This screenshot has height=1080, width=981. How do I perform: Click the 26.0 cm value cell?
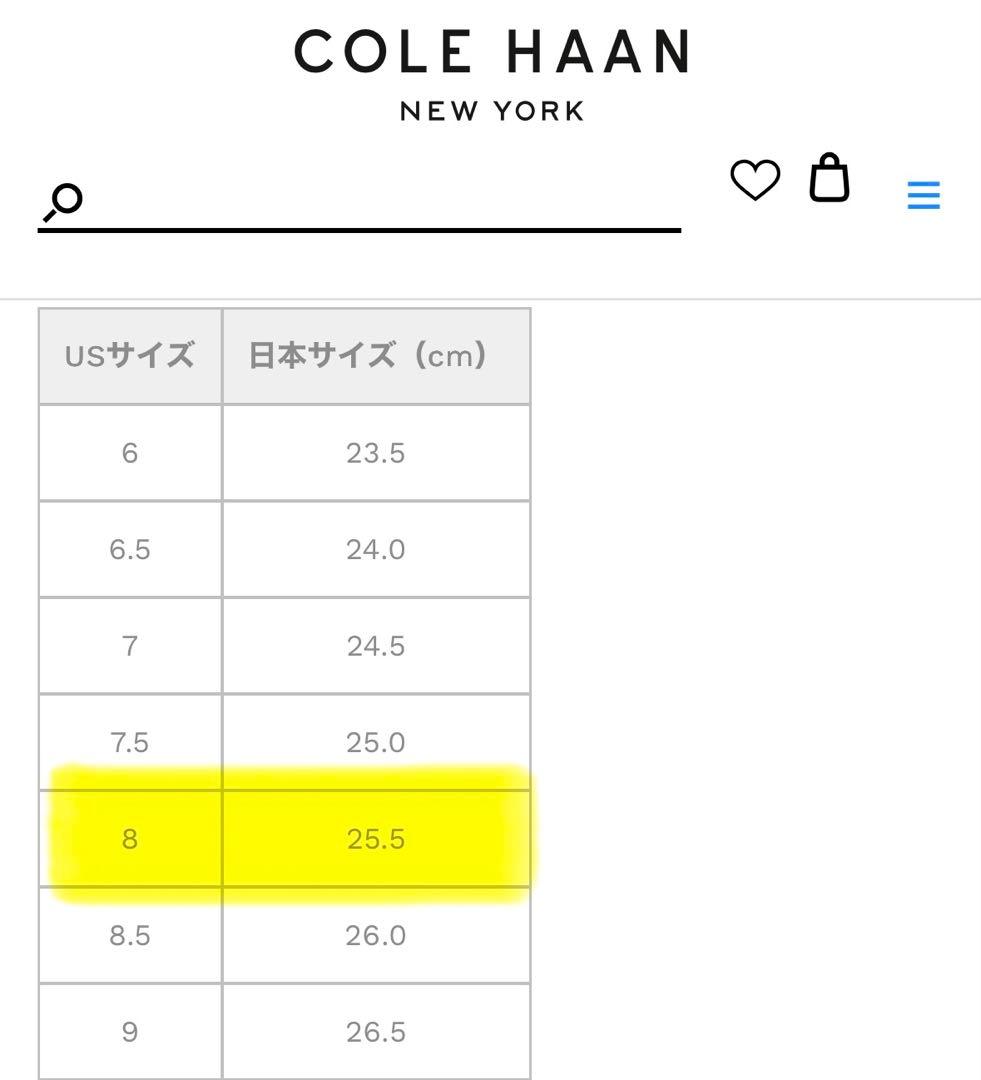[x=376, y=936]
